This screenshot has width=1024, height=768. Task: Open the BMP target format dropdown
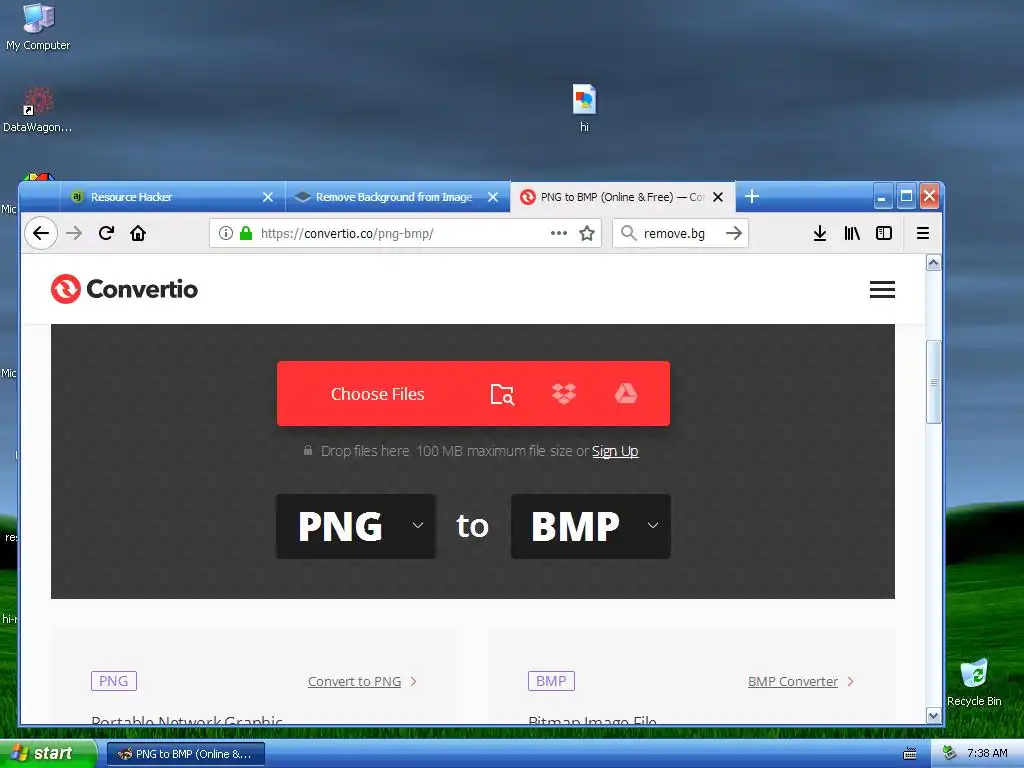click(590, 526)
